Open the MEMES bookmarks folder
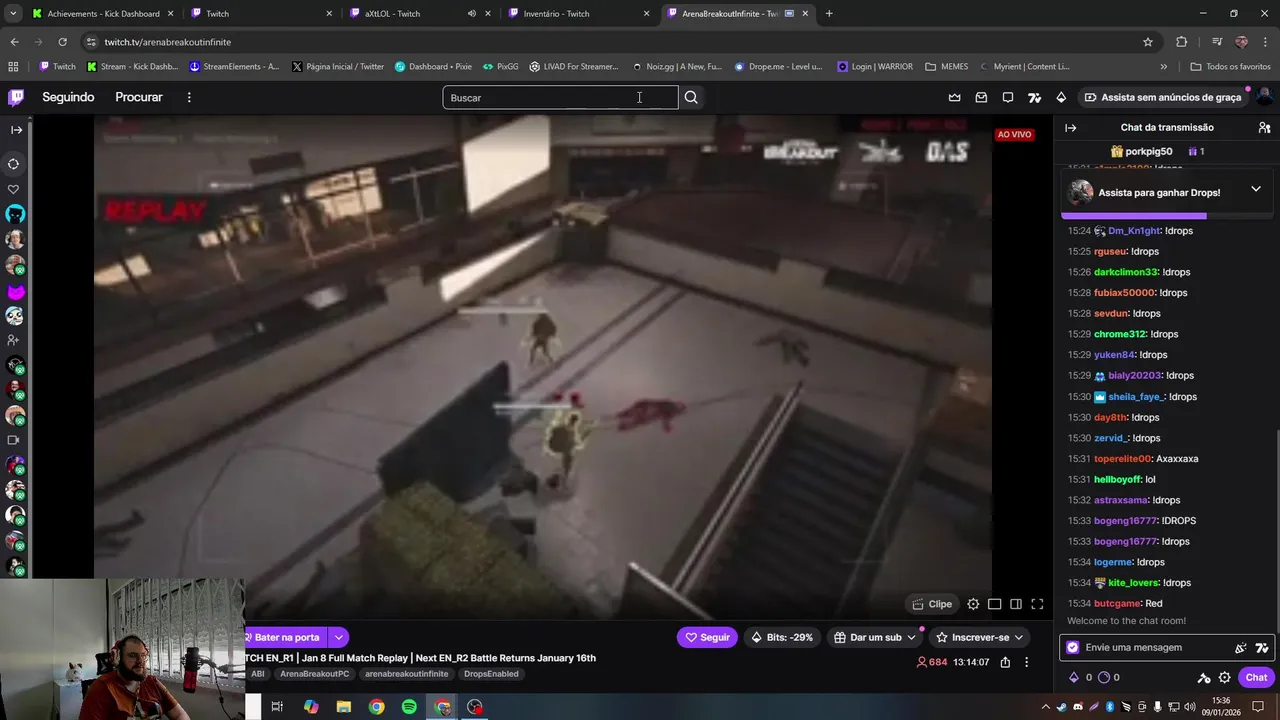1280x720 pixels. tap(947, 67)
